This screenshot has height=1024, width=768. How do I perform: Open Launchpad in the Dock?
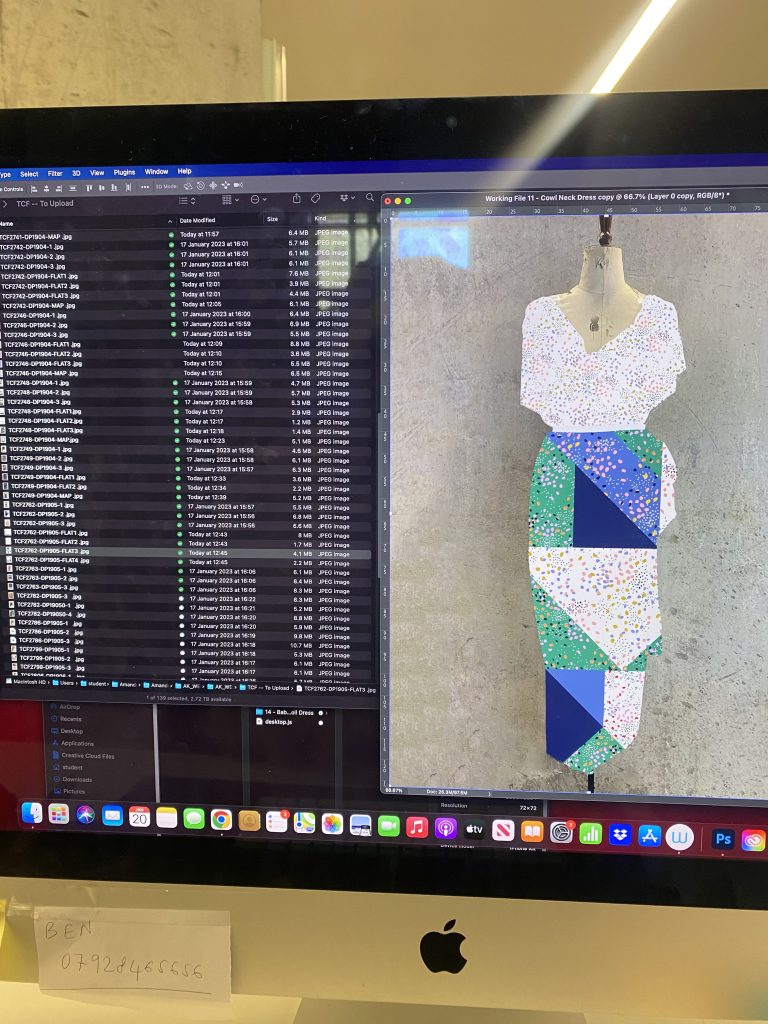[x=59, y=814]
